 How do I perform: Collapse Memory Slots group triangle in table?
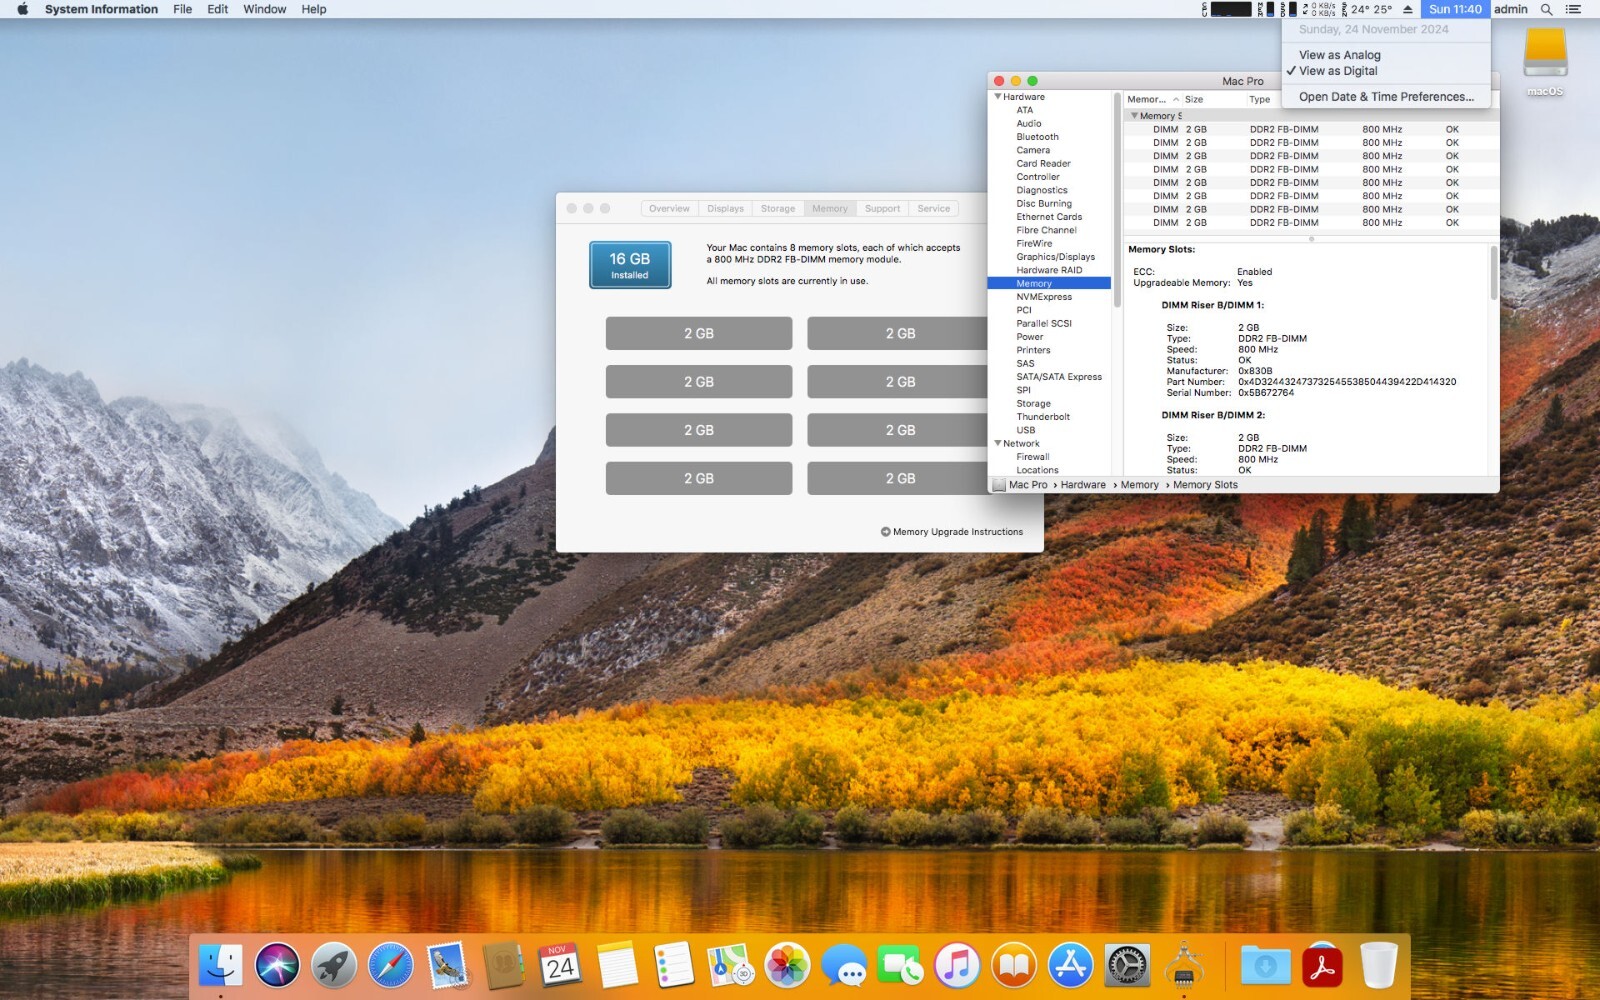pyautogui.click(x=1134, y=116)
